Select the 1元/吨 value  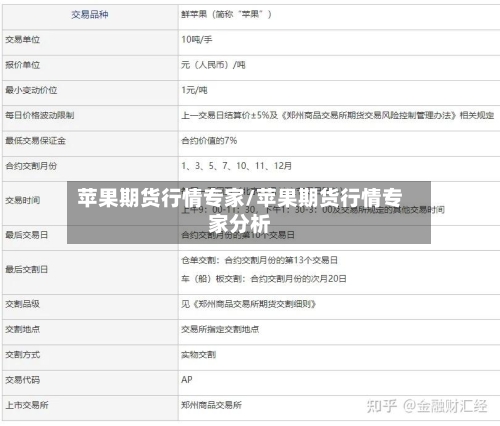(x=194, y=90)
